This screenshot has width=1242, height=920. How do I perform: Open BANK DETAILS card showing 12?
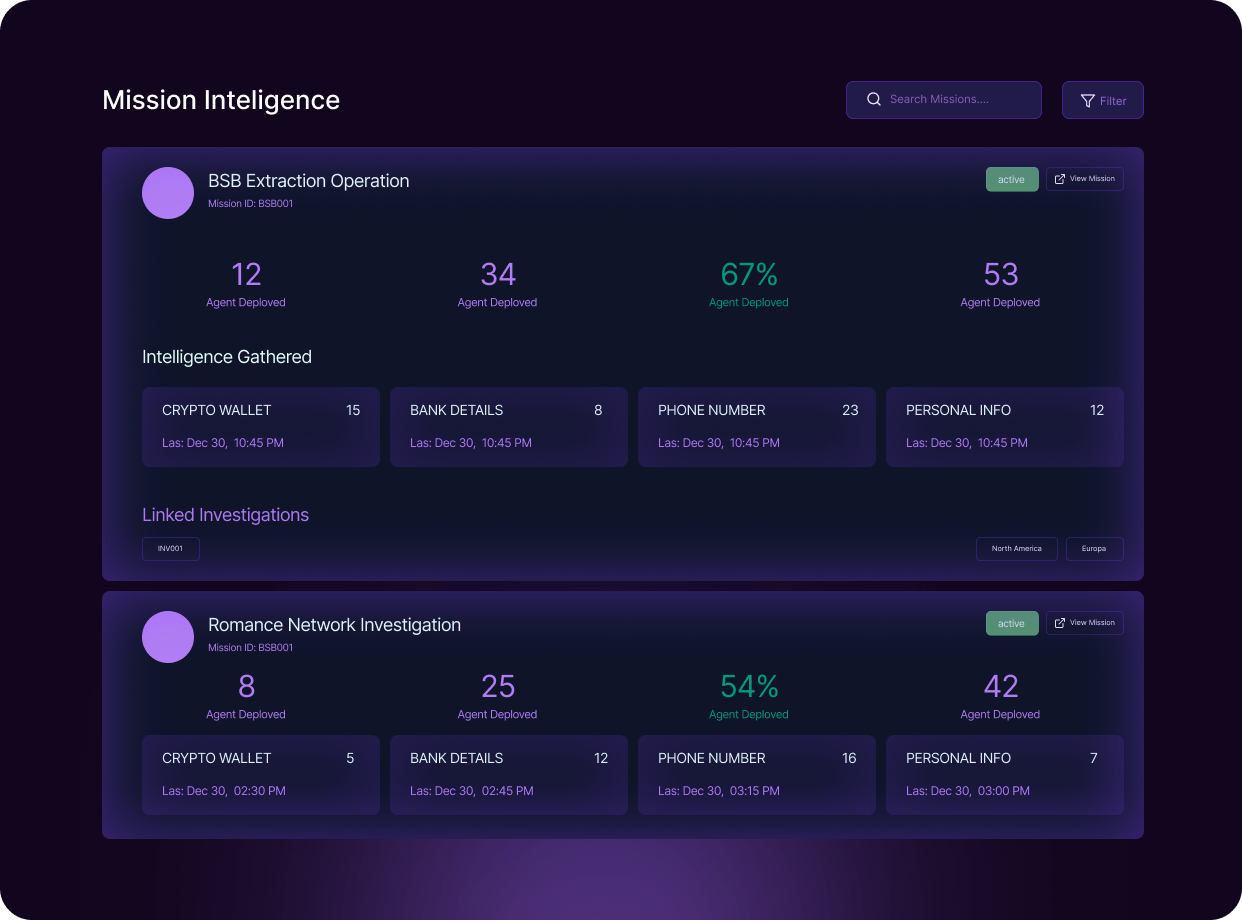pyautogui.click(x=509, y=775)
